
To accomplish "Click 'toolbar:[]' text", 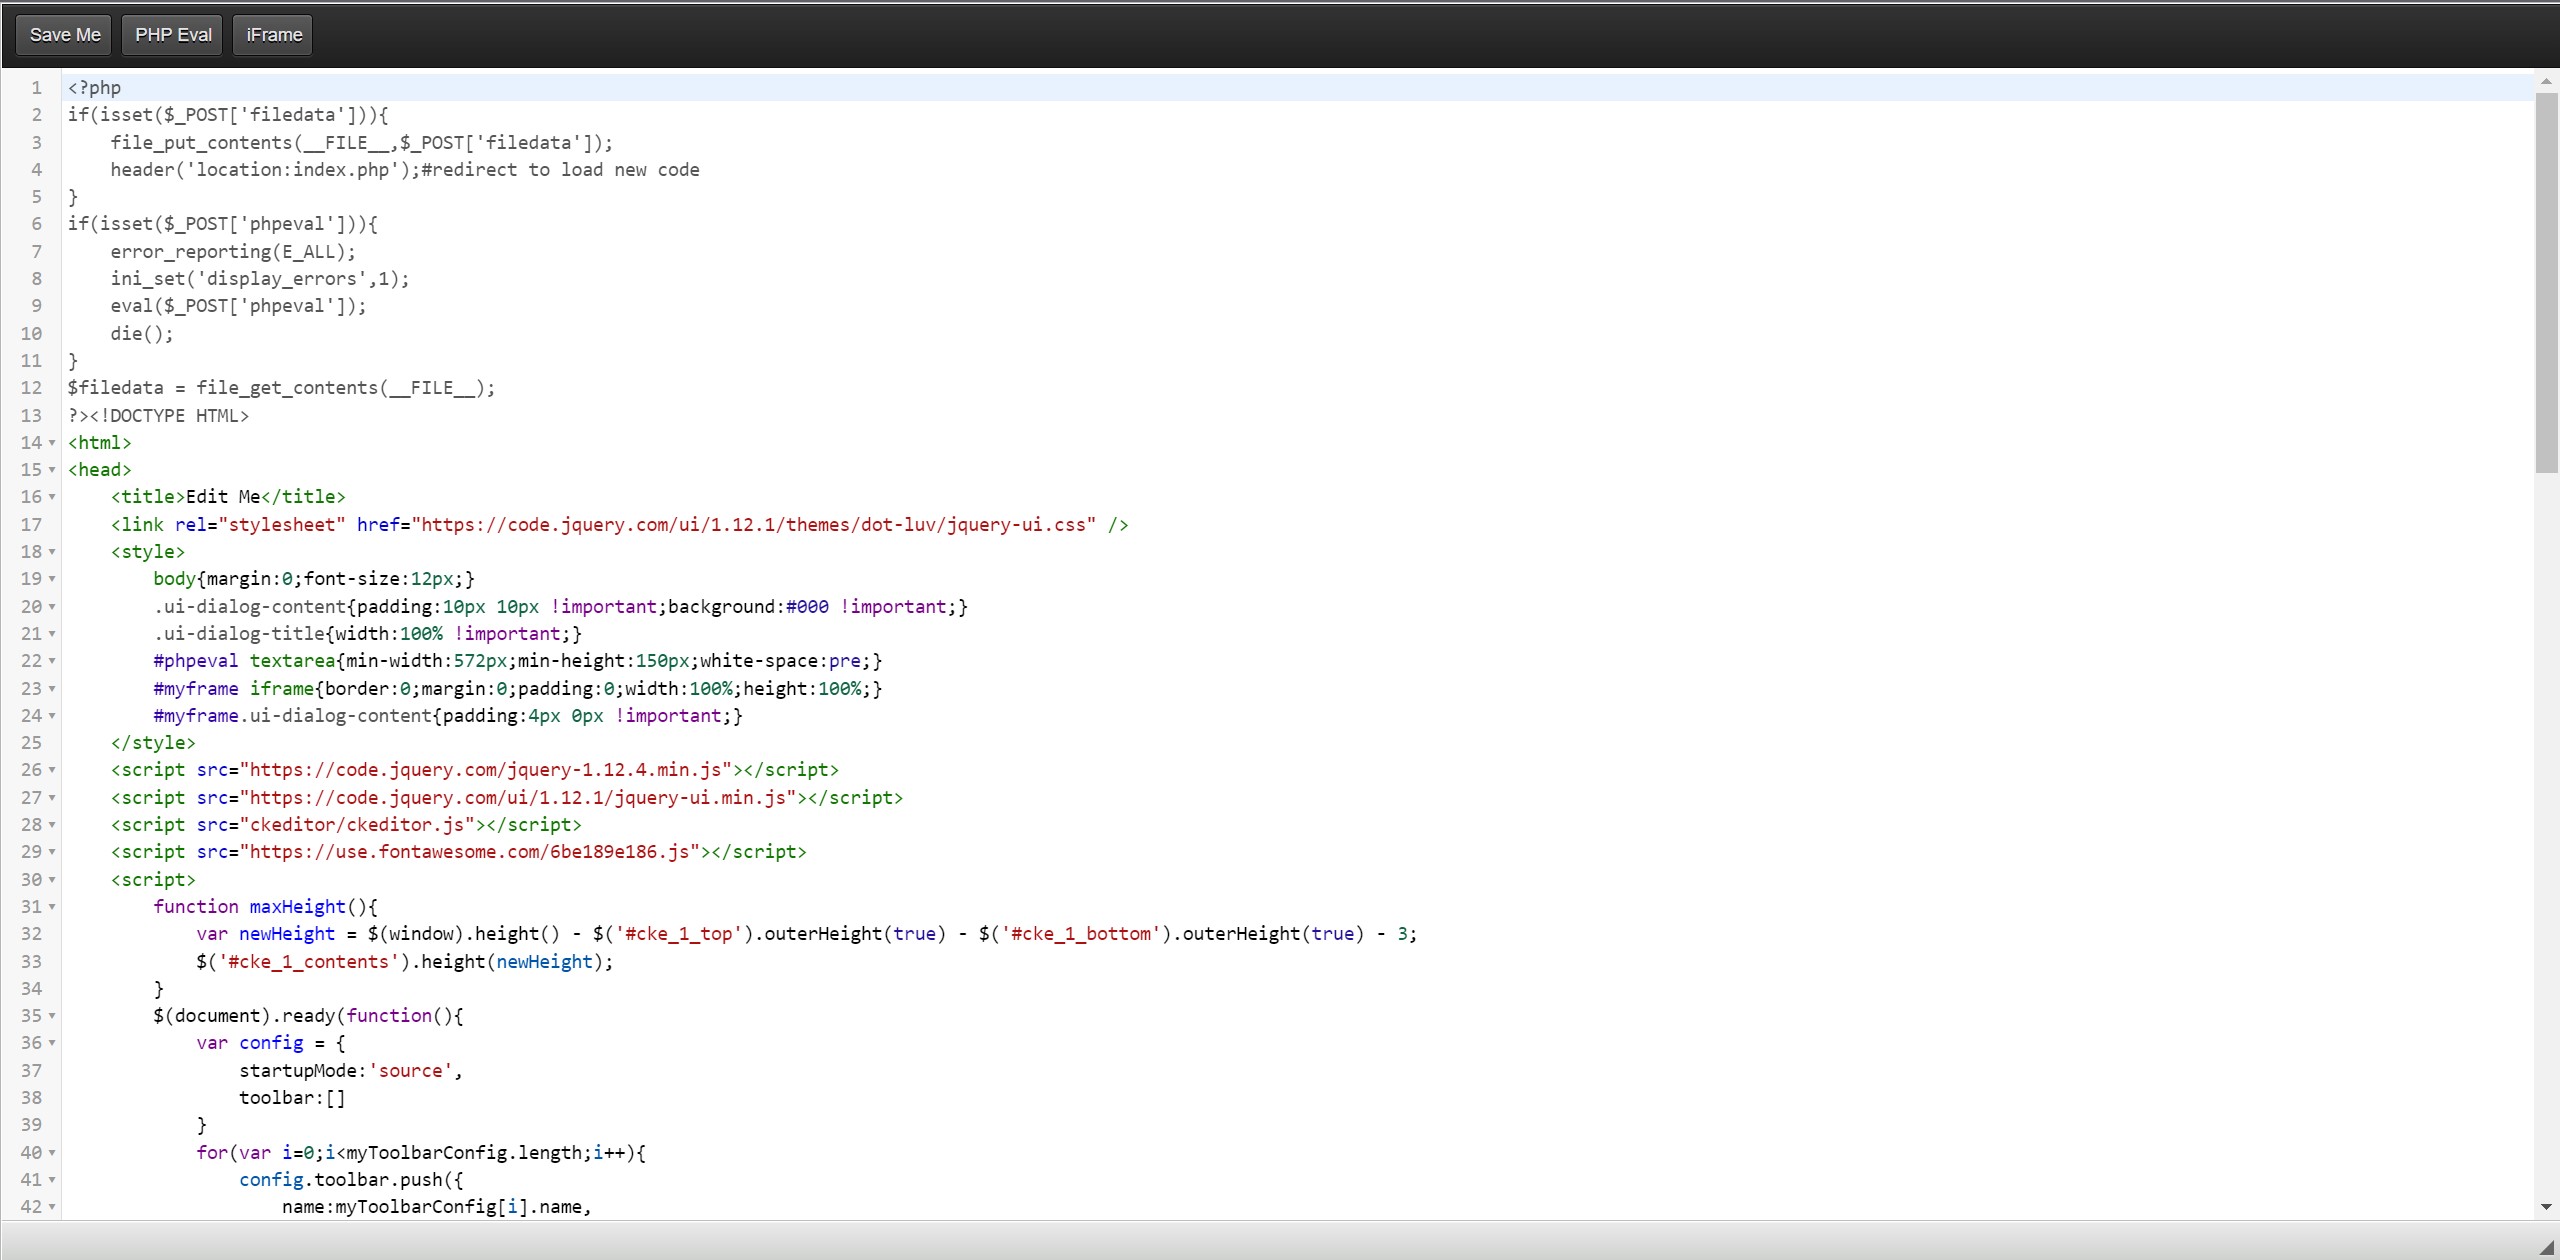I will pyautogui.click(x=292, y=1098).
